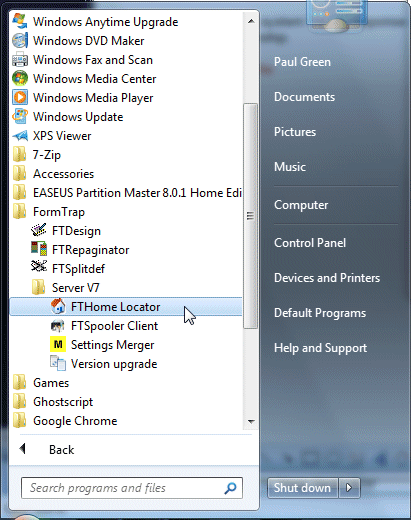
Task: Open the Pictures library
Action: point(295,132)
